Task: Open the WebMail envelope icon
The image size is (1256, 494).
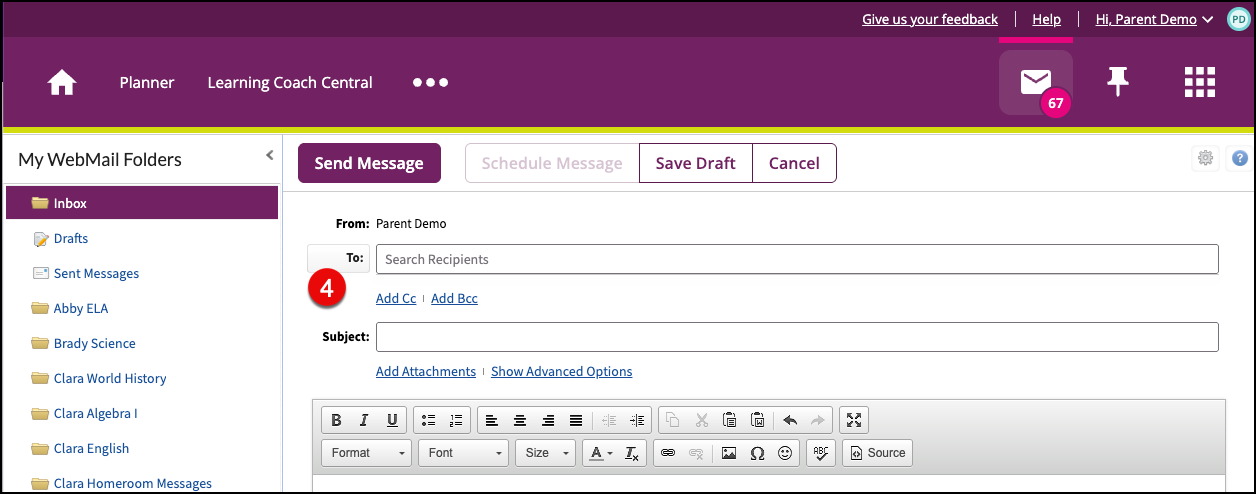Action: (1035, 82)
